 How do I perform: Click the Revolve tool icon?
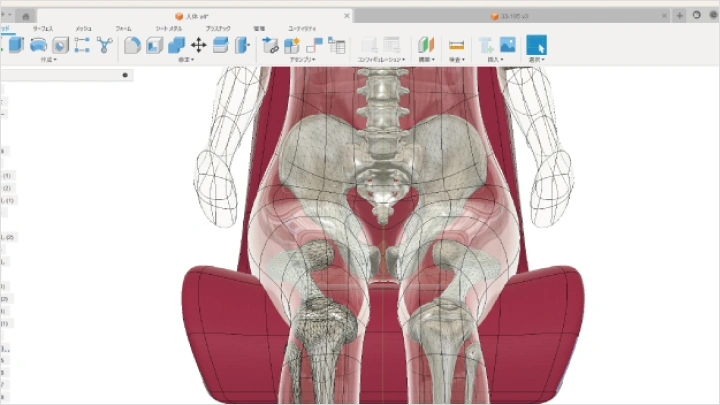pyautogui.click(x=38, y=45)
